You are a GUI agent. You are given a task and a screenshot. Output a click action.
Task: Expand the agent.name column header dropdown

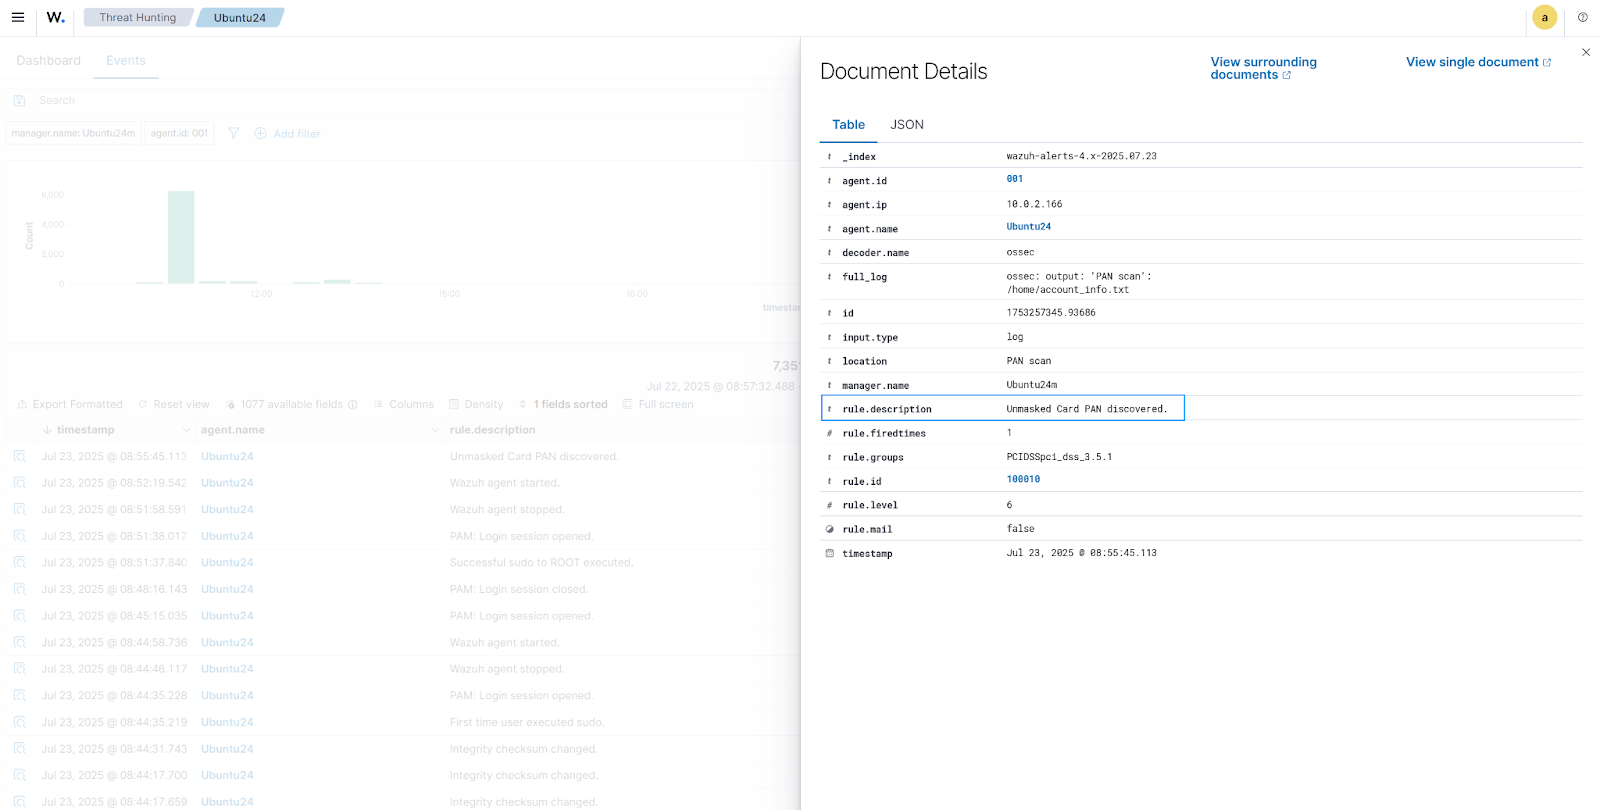[435, 430]
